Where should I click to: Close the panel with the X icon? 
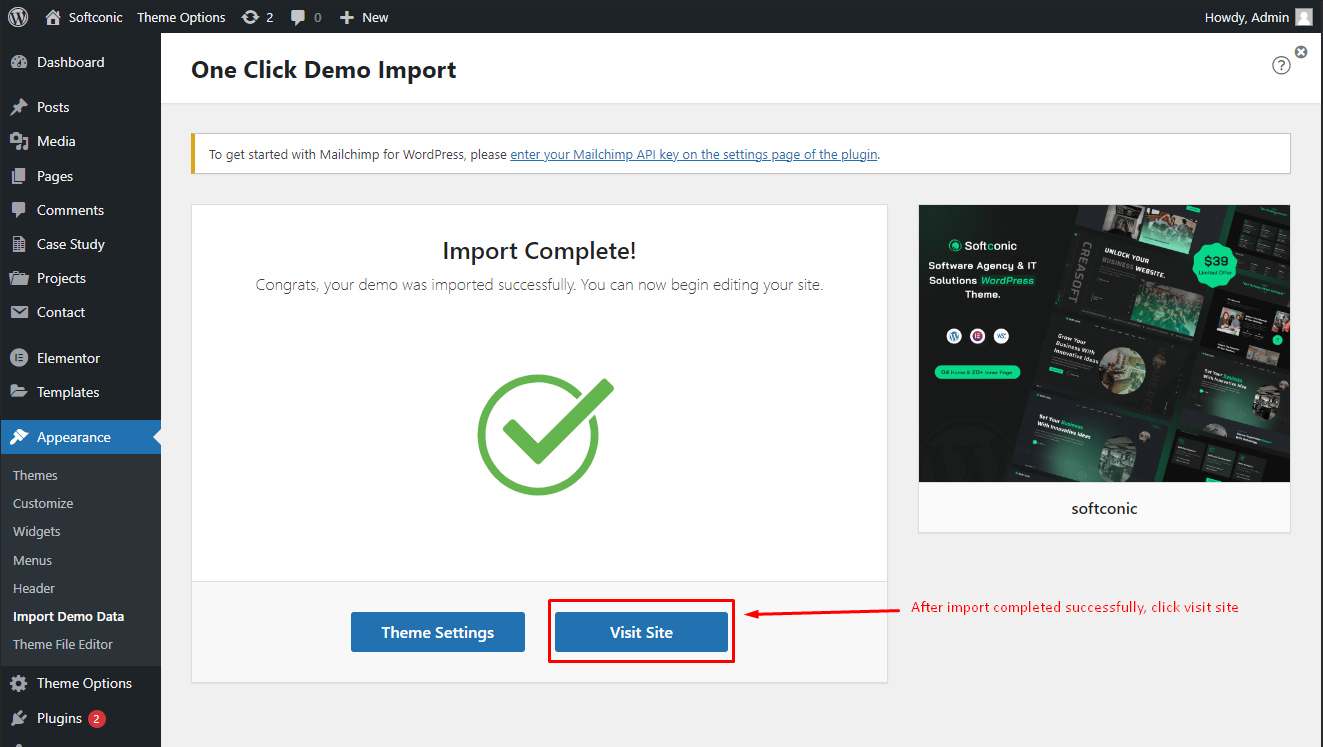(1301, 51)
